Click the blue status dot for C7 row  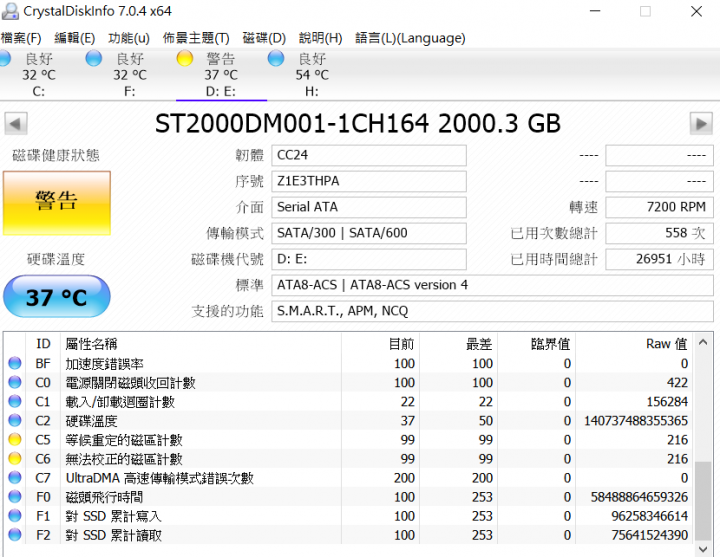(x=15, y=478)
